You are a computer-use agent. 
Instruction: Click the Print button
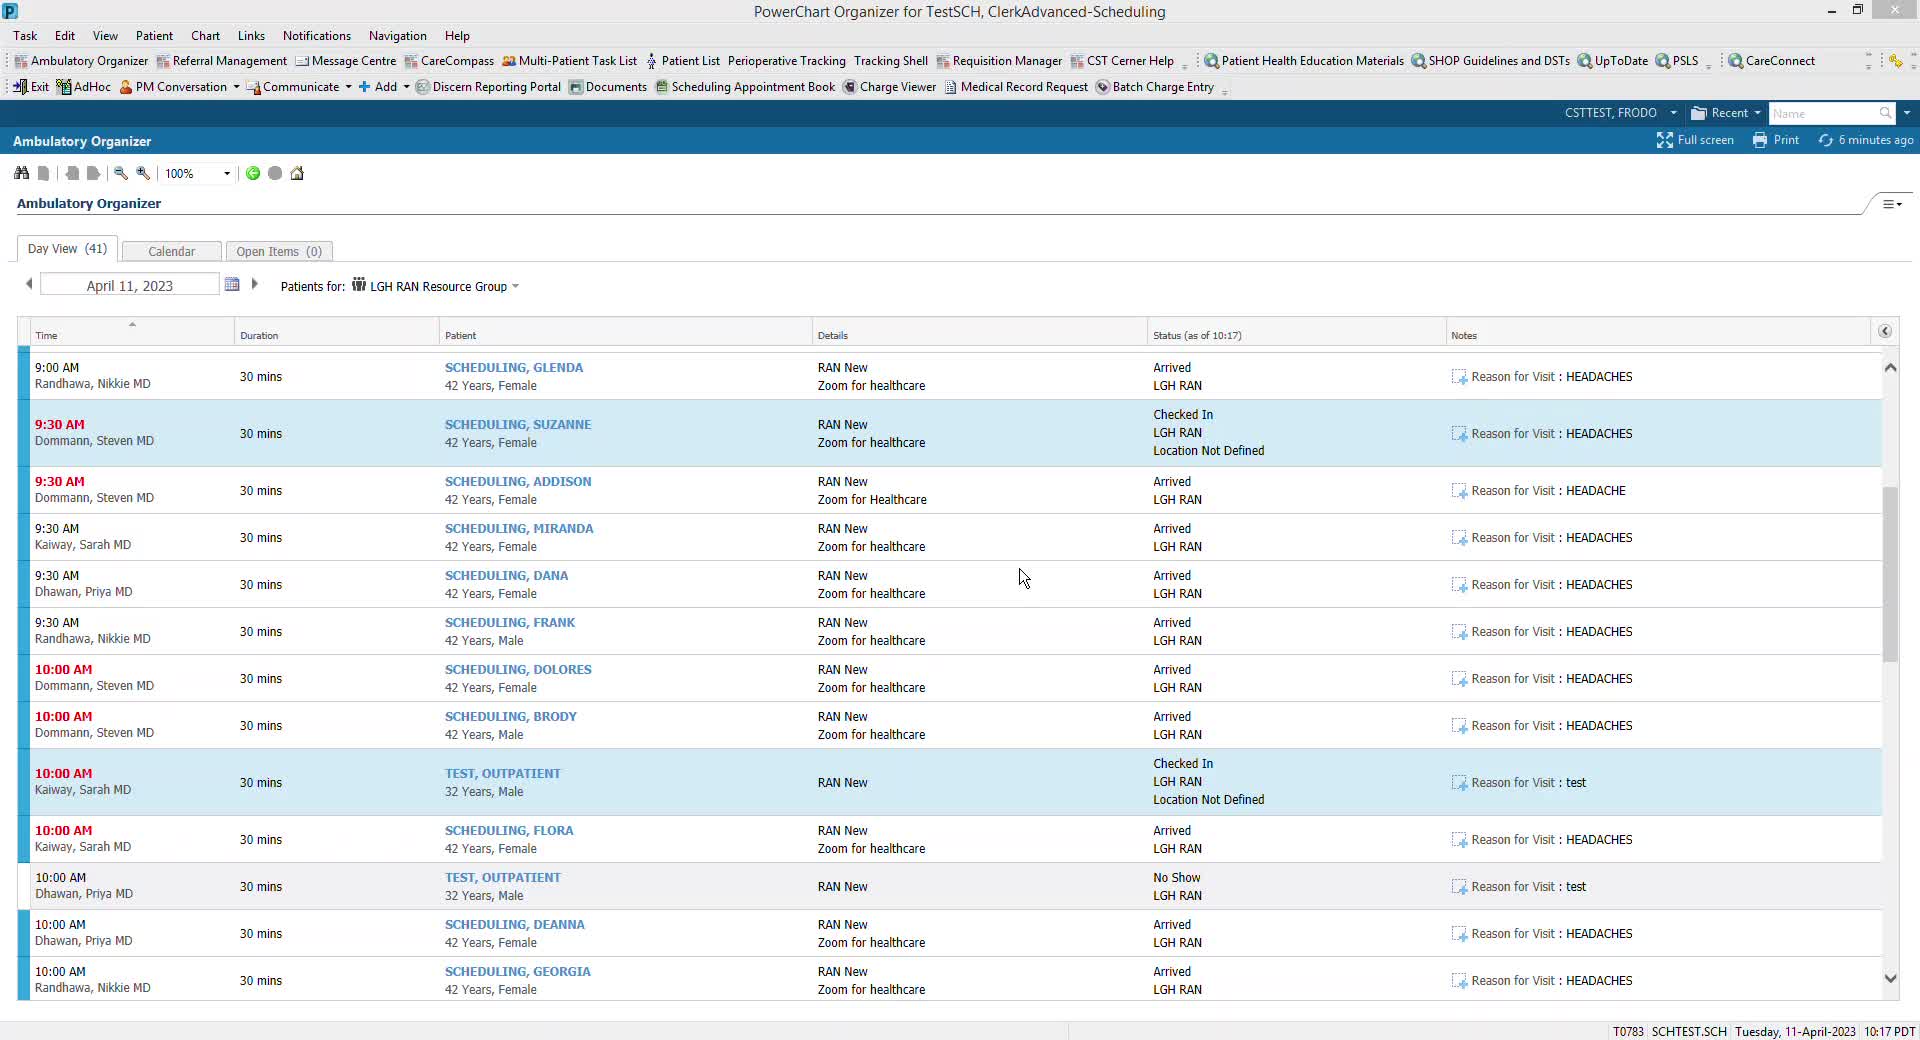pyautogui.click(x=1776, y=140)
